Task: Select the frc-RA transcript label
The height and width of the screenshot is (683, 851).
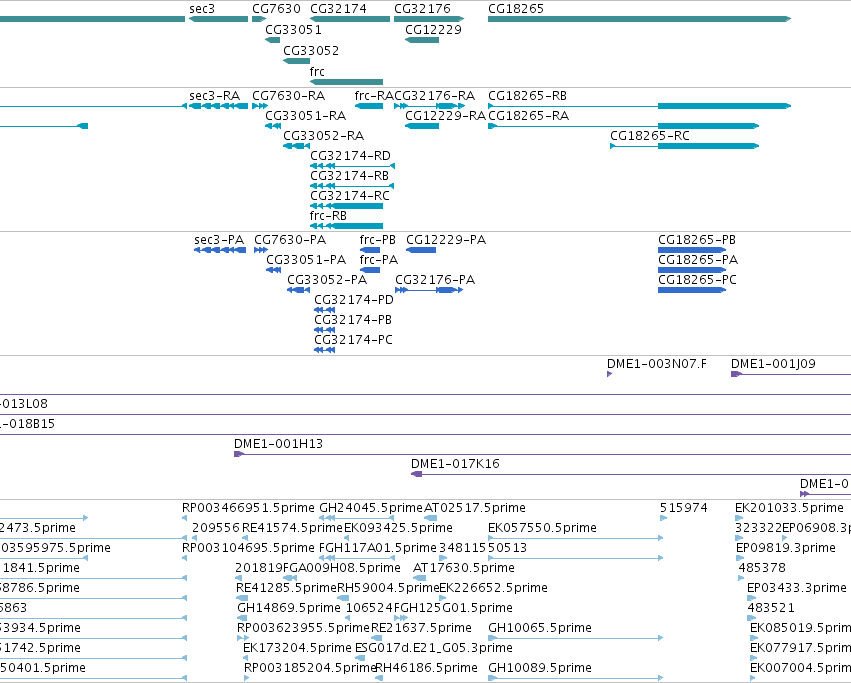Action: [x=374, y=96]
